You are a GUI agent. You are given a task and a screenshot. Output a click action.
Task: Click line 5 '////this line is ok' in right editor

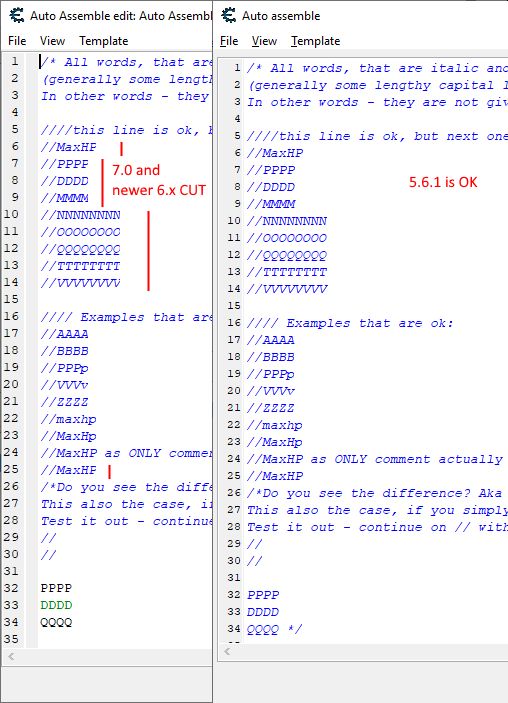click(377, 136)
